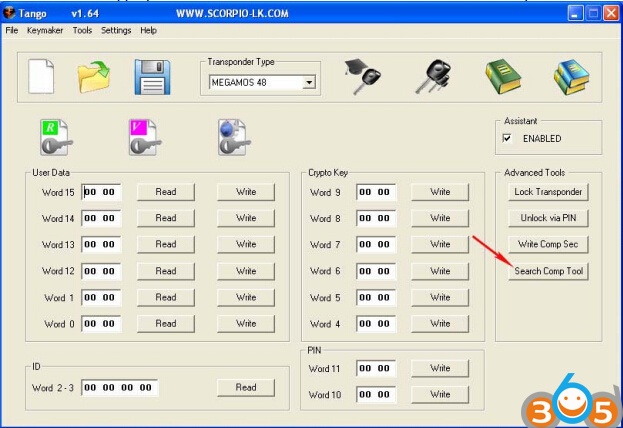Open the Tools menu
Screen dimensions: 623x428
[82, 31]
